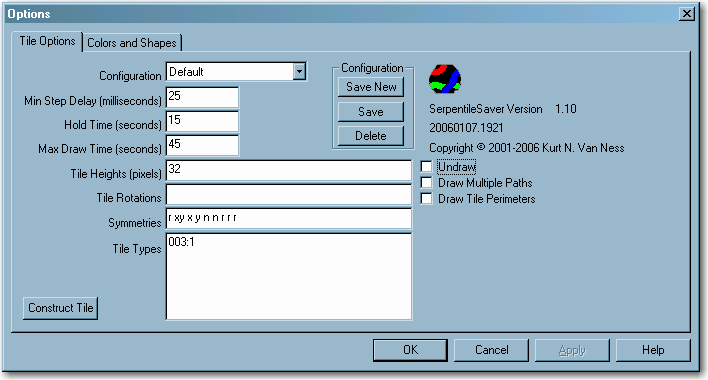Expand the Configuration dropdown arrow
The height and width of the screenshot is (380, 708).
(x=299, y=72)
